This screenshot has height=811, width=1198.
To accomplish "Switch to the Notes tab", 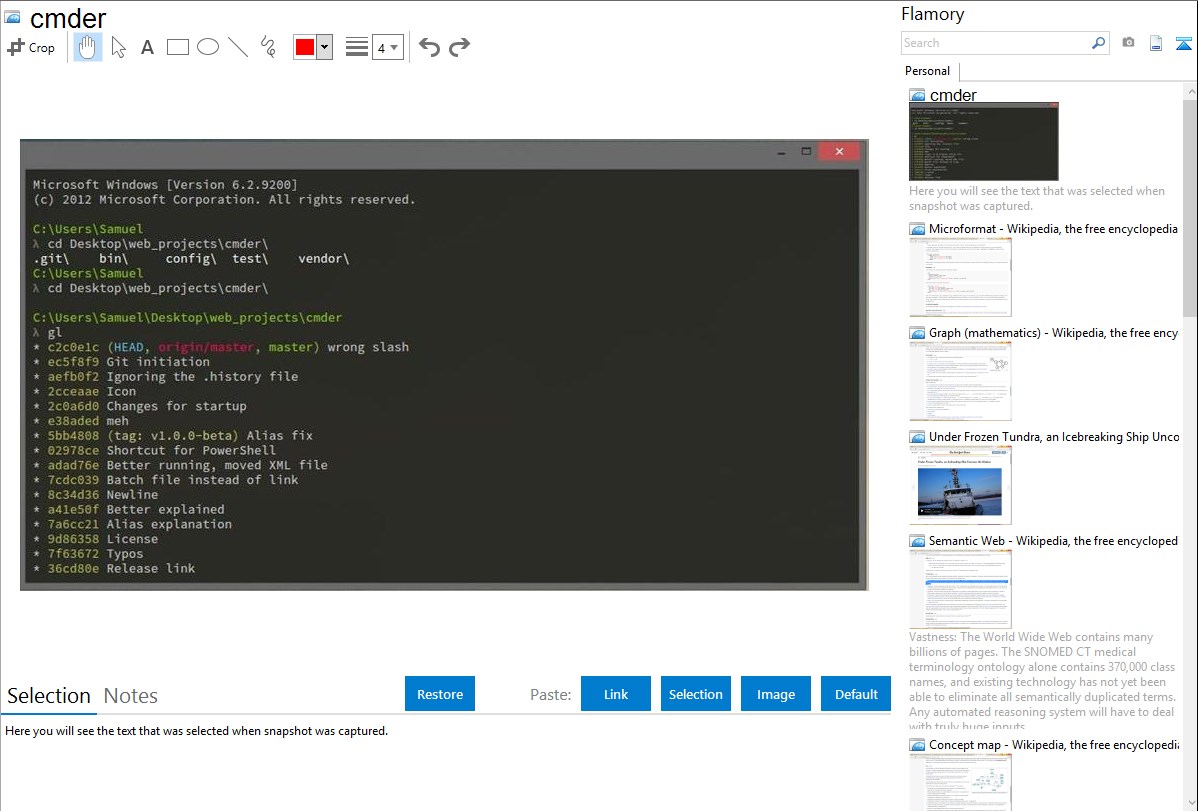I will tap(131, 696).
